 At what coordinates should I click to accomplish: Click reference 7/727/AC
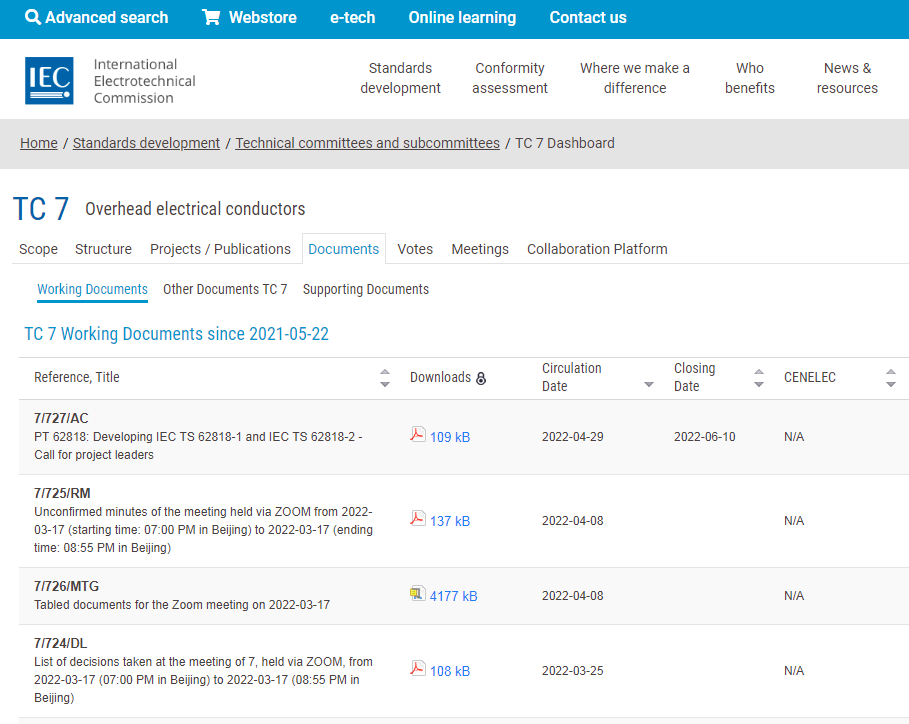pyautogui.click(x=61, y=419)
